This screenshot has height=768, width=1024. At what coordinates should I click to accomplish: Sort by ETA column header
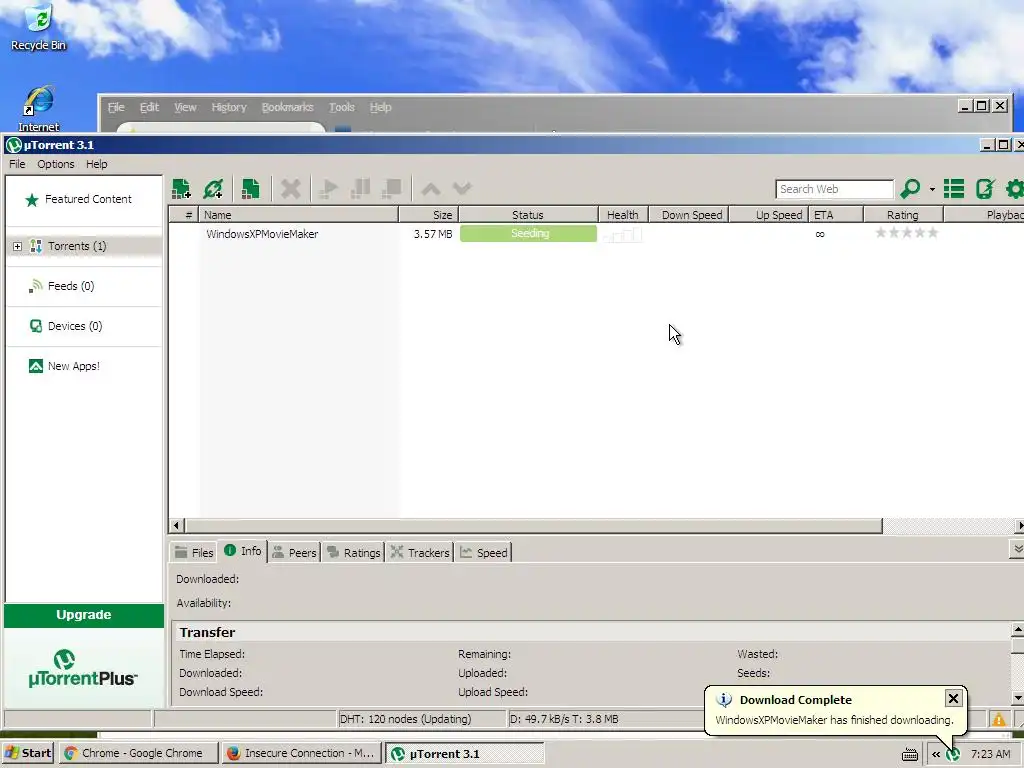coord(836,215)
